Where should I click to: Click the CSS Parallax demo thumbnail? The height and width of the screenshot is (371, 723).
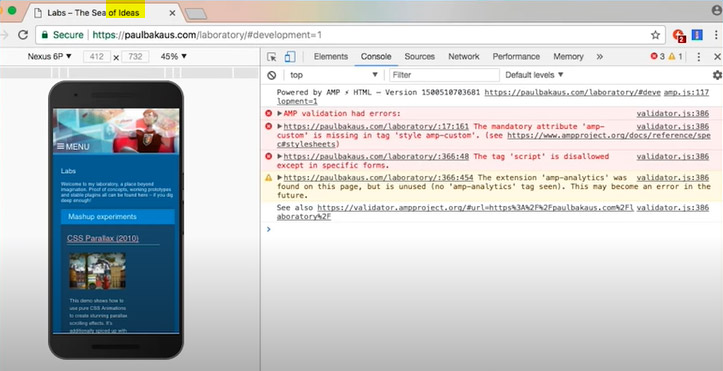pos(97,271)
